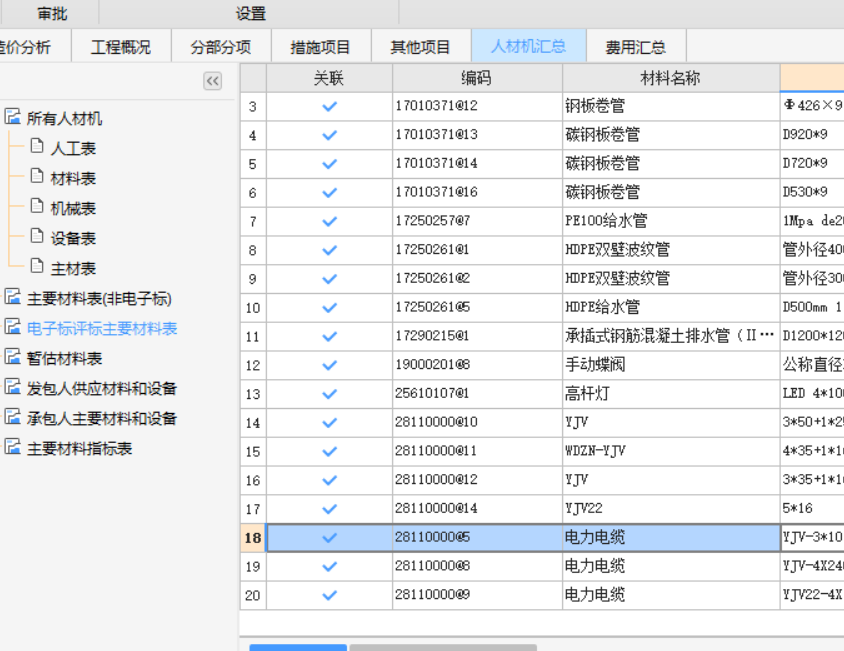Click the 关联 column header
Viewport: 844px width, 651px height.
(x=329, y=78)
